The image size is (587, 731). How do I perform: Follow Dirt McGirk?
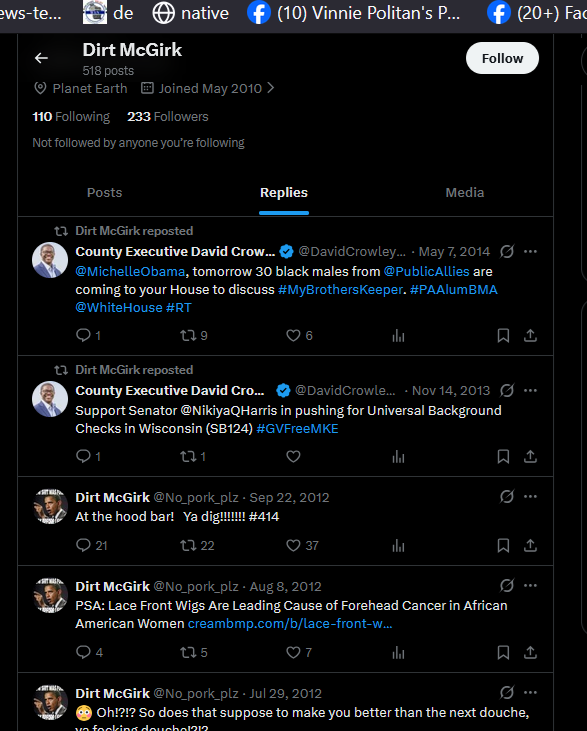502,58
